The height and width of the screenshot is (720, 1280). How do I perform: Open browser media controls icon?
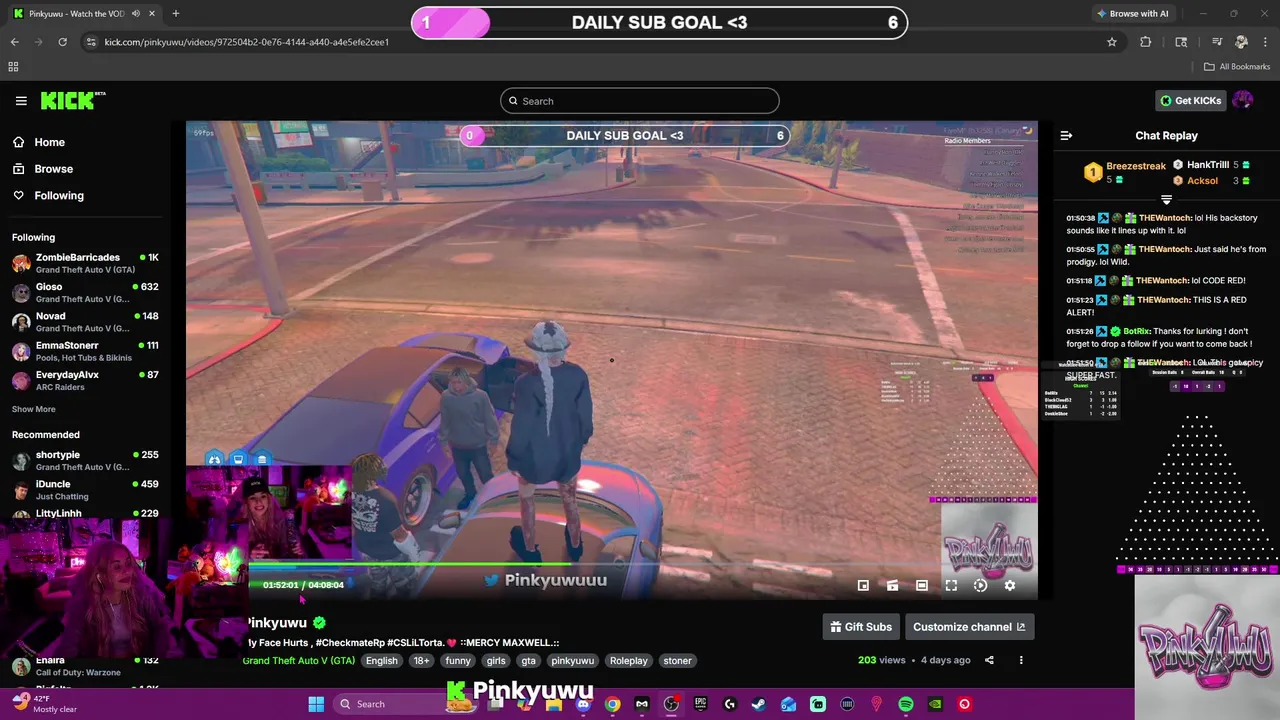1217,42
